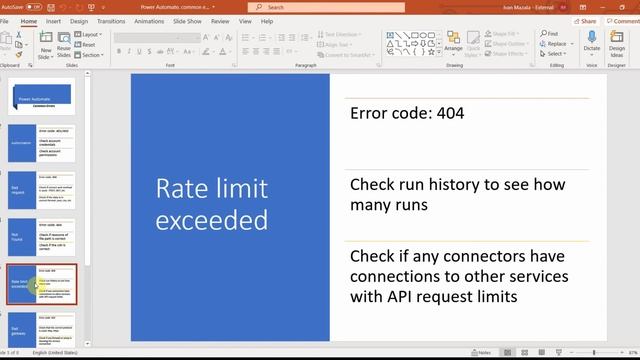Click scroll down arrow of slide panel
The height and width of the screenshot is (360, 640).
click(87, 344)
